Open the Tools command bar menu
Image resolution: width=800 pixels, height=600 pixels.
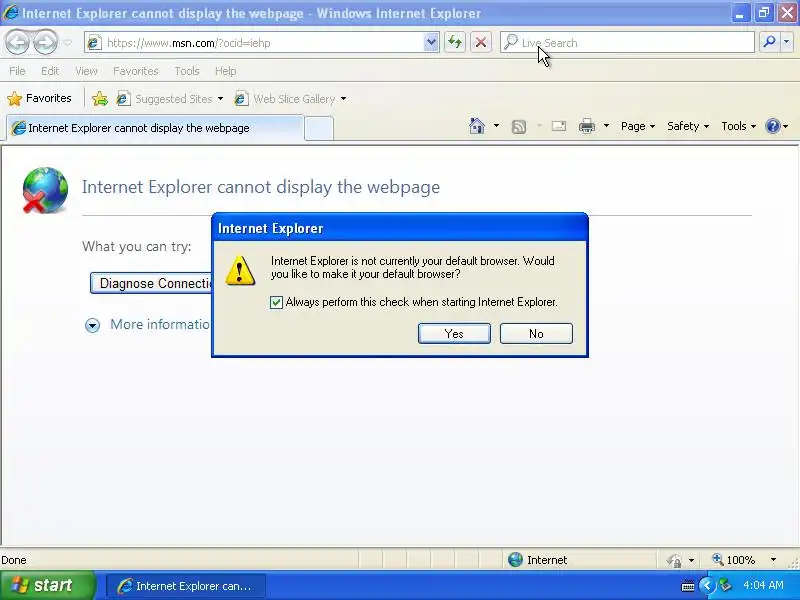pos(738,126)
